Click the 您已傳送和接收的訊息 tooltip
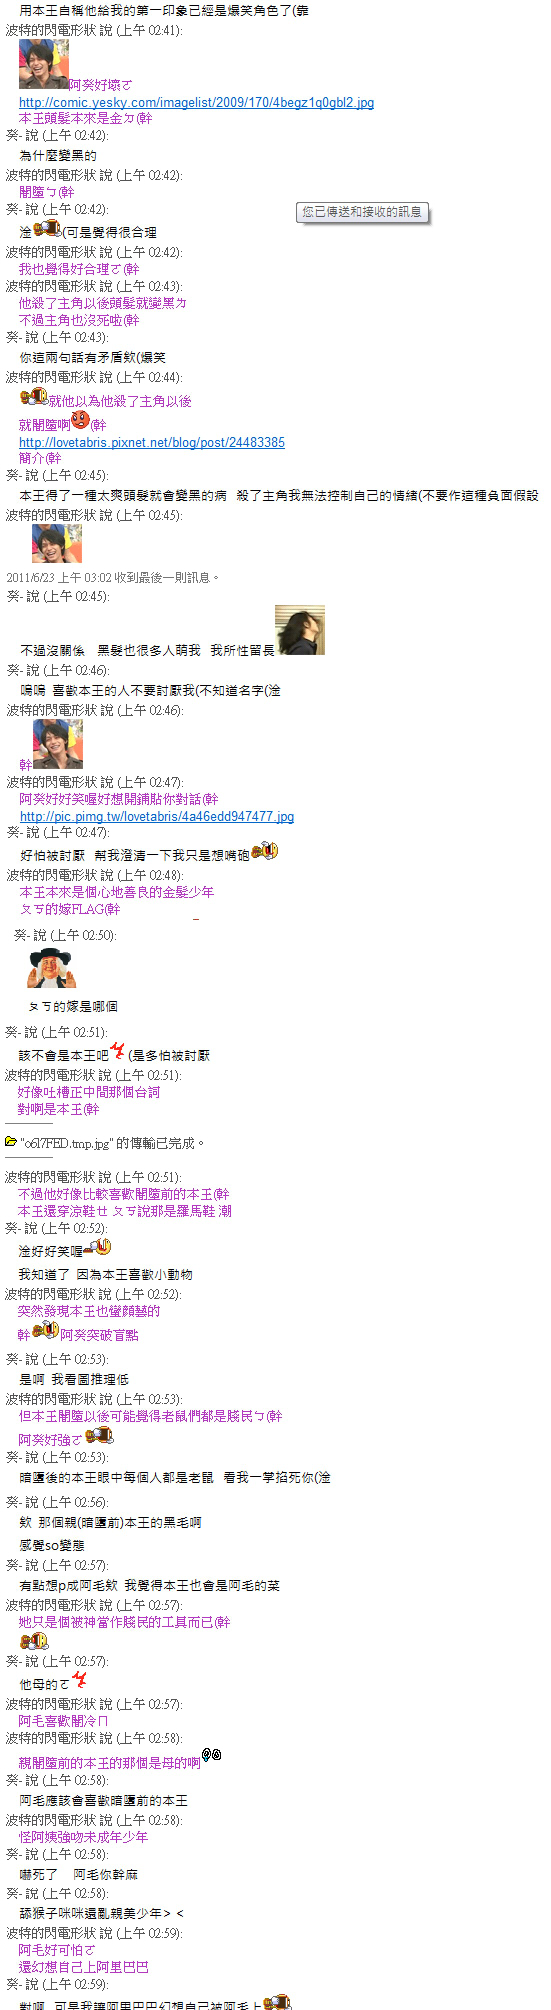The width and height of the screenshot is (551, 2010). click(x=363, y=212)
